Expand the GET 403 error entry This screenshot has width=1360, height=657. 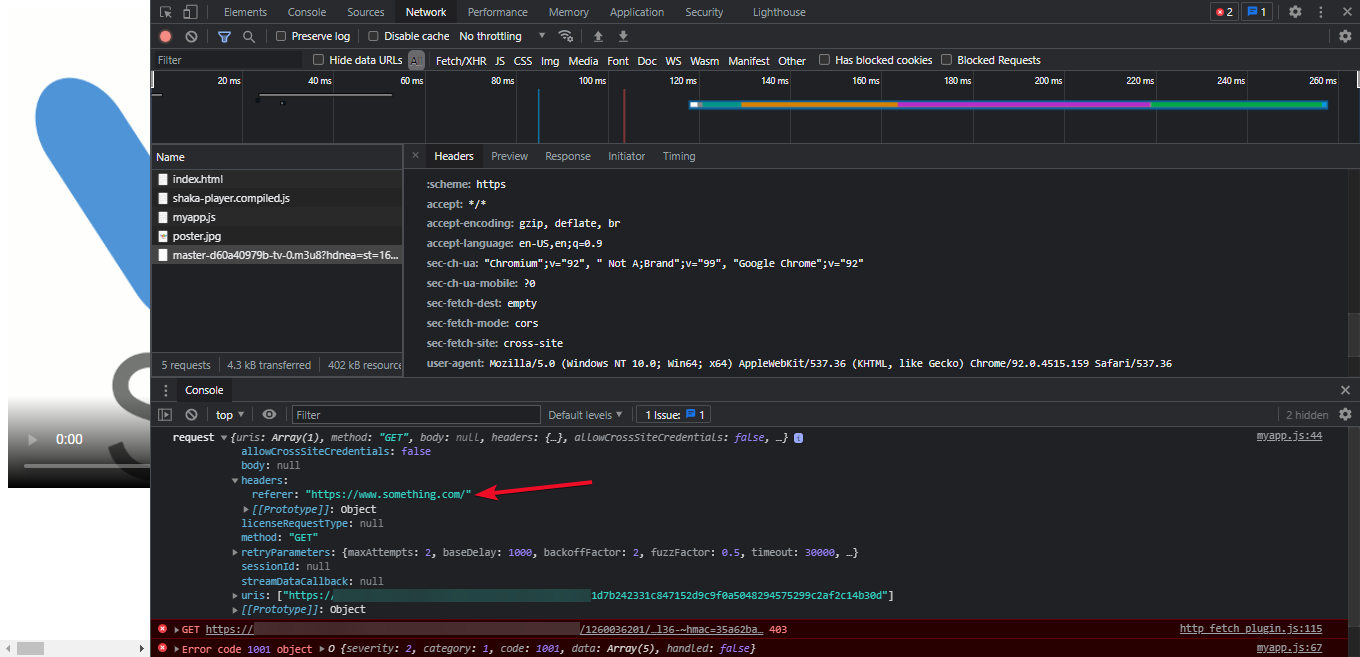tap(176, 630)
